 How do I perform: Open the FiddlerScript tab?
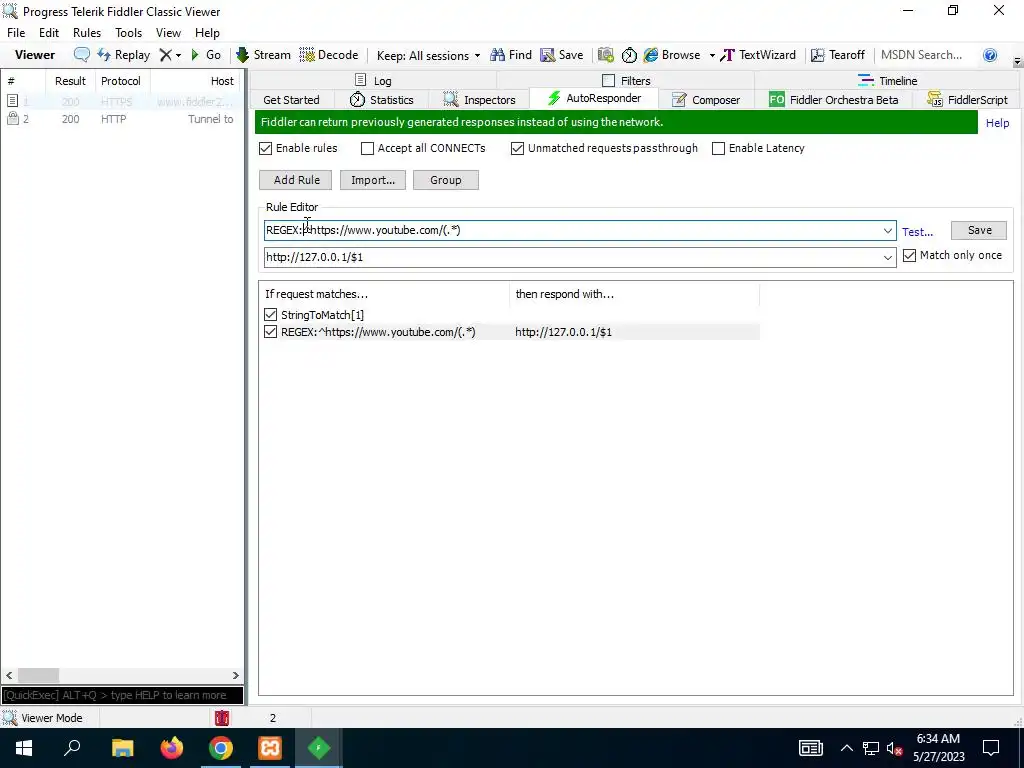pyautogui.click(x=968, y=100)
